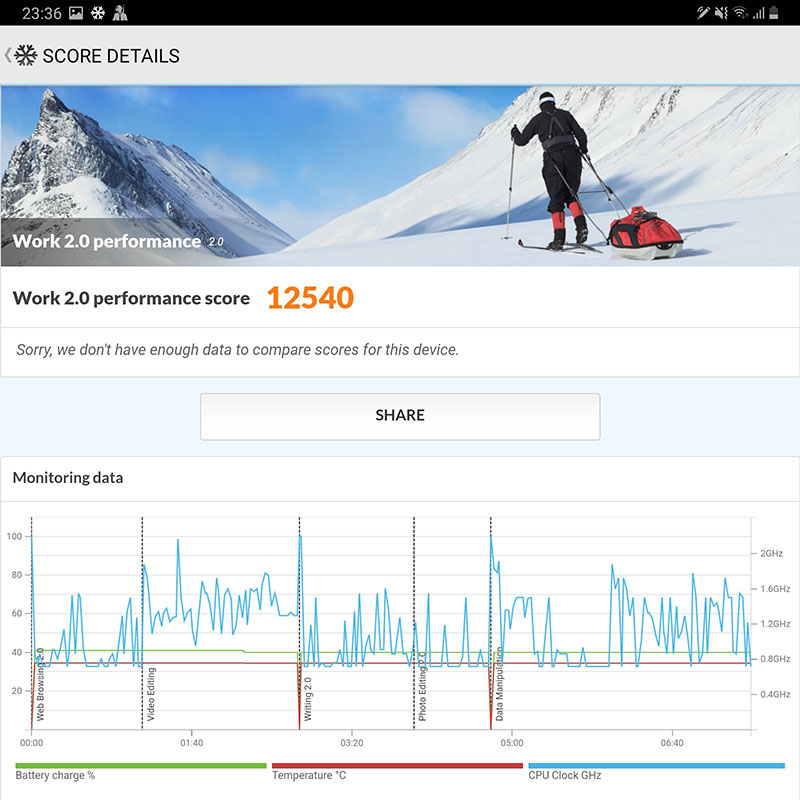The width and height of the screenshot is (800, 800).
Task: Click the SHARE button
Action: tap(400, 416)
